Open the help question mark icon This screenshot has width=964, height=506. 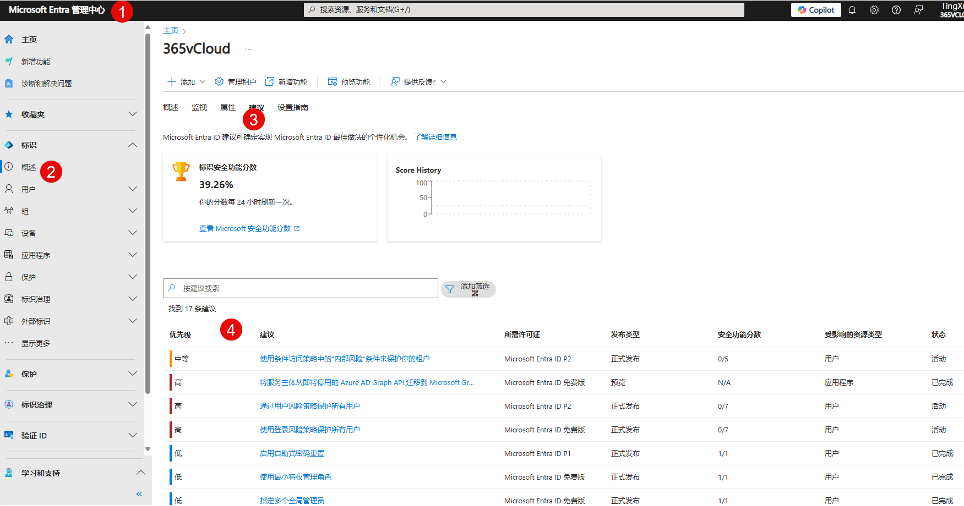896,10
